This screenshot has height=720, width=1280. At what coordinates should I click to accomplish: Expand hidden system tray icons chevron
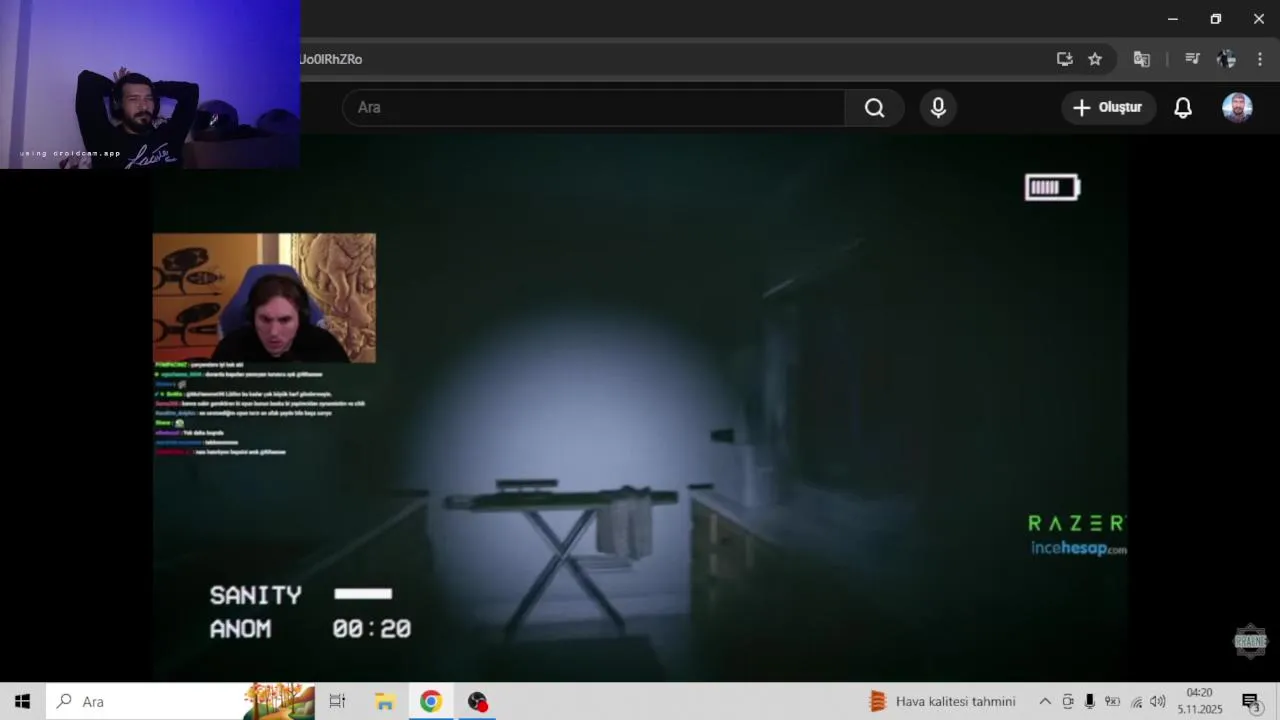(1045, 701)
